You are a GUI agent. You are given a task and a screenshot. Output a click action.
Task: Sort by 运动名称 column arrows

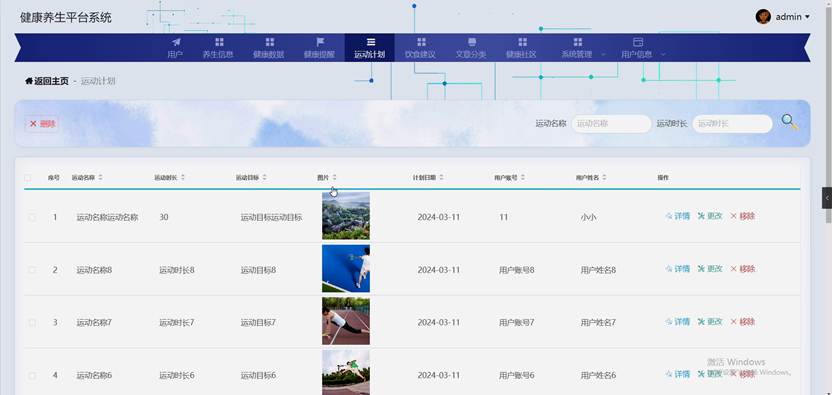click(x=100, y=177)
